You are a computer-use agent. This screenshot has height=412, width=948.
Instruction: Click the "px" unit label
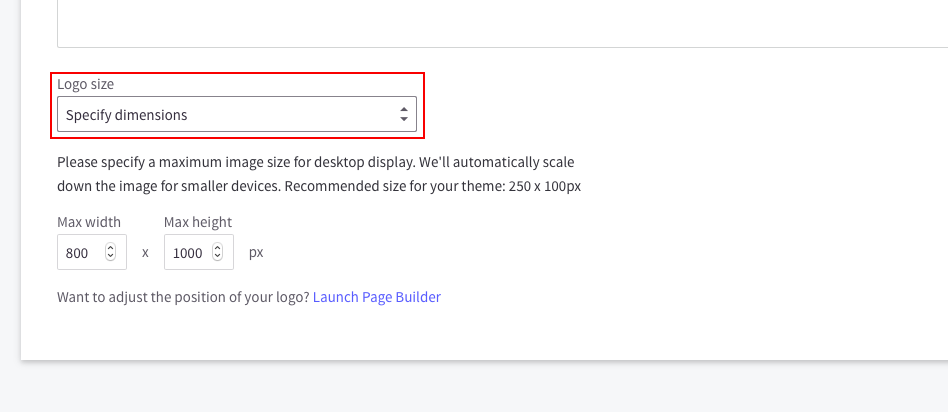tap(256, 253)
